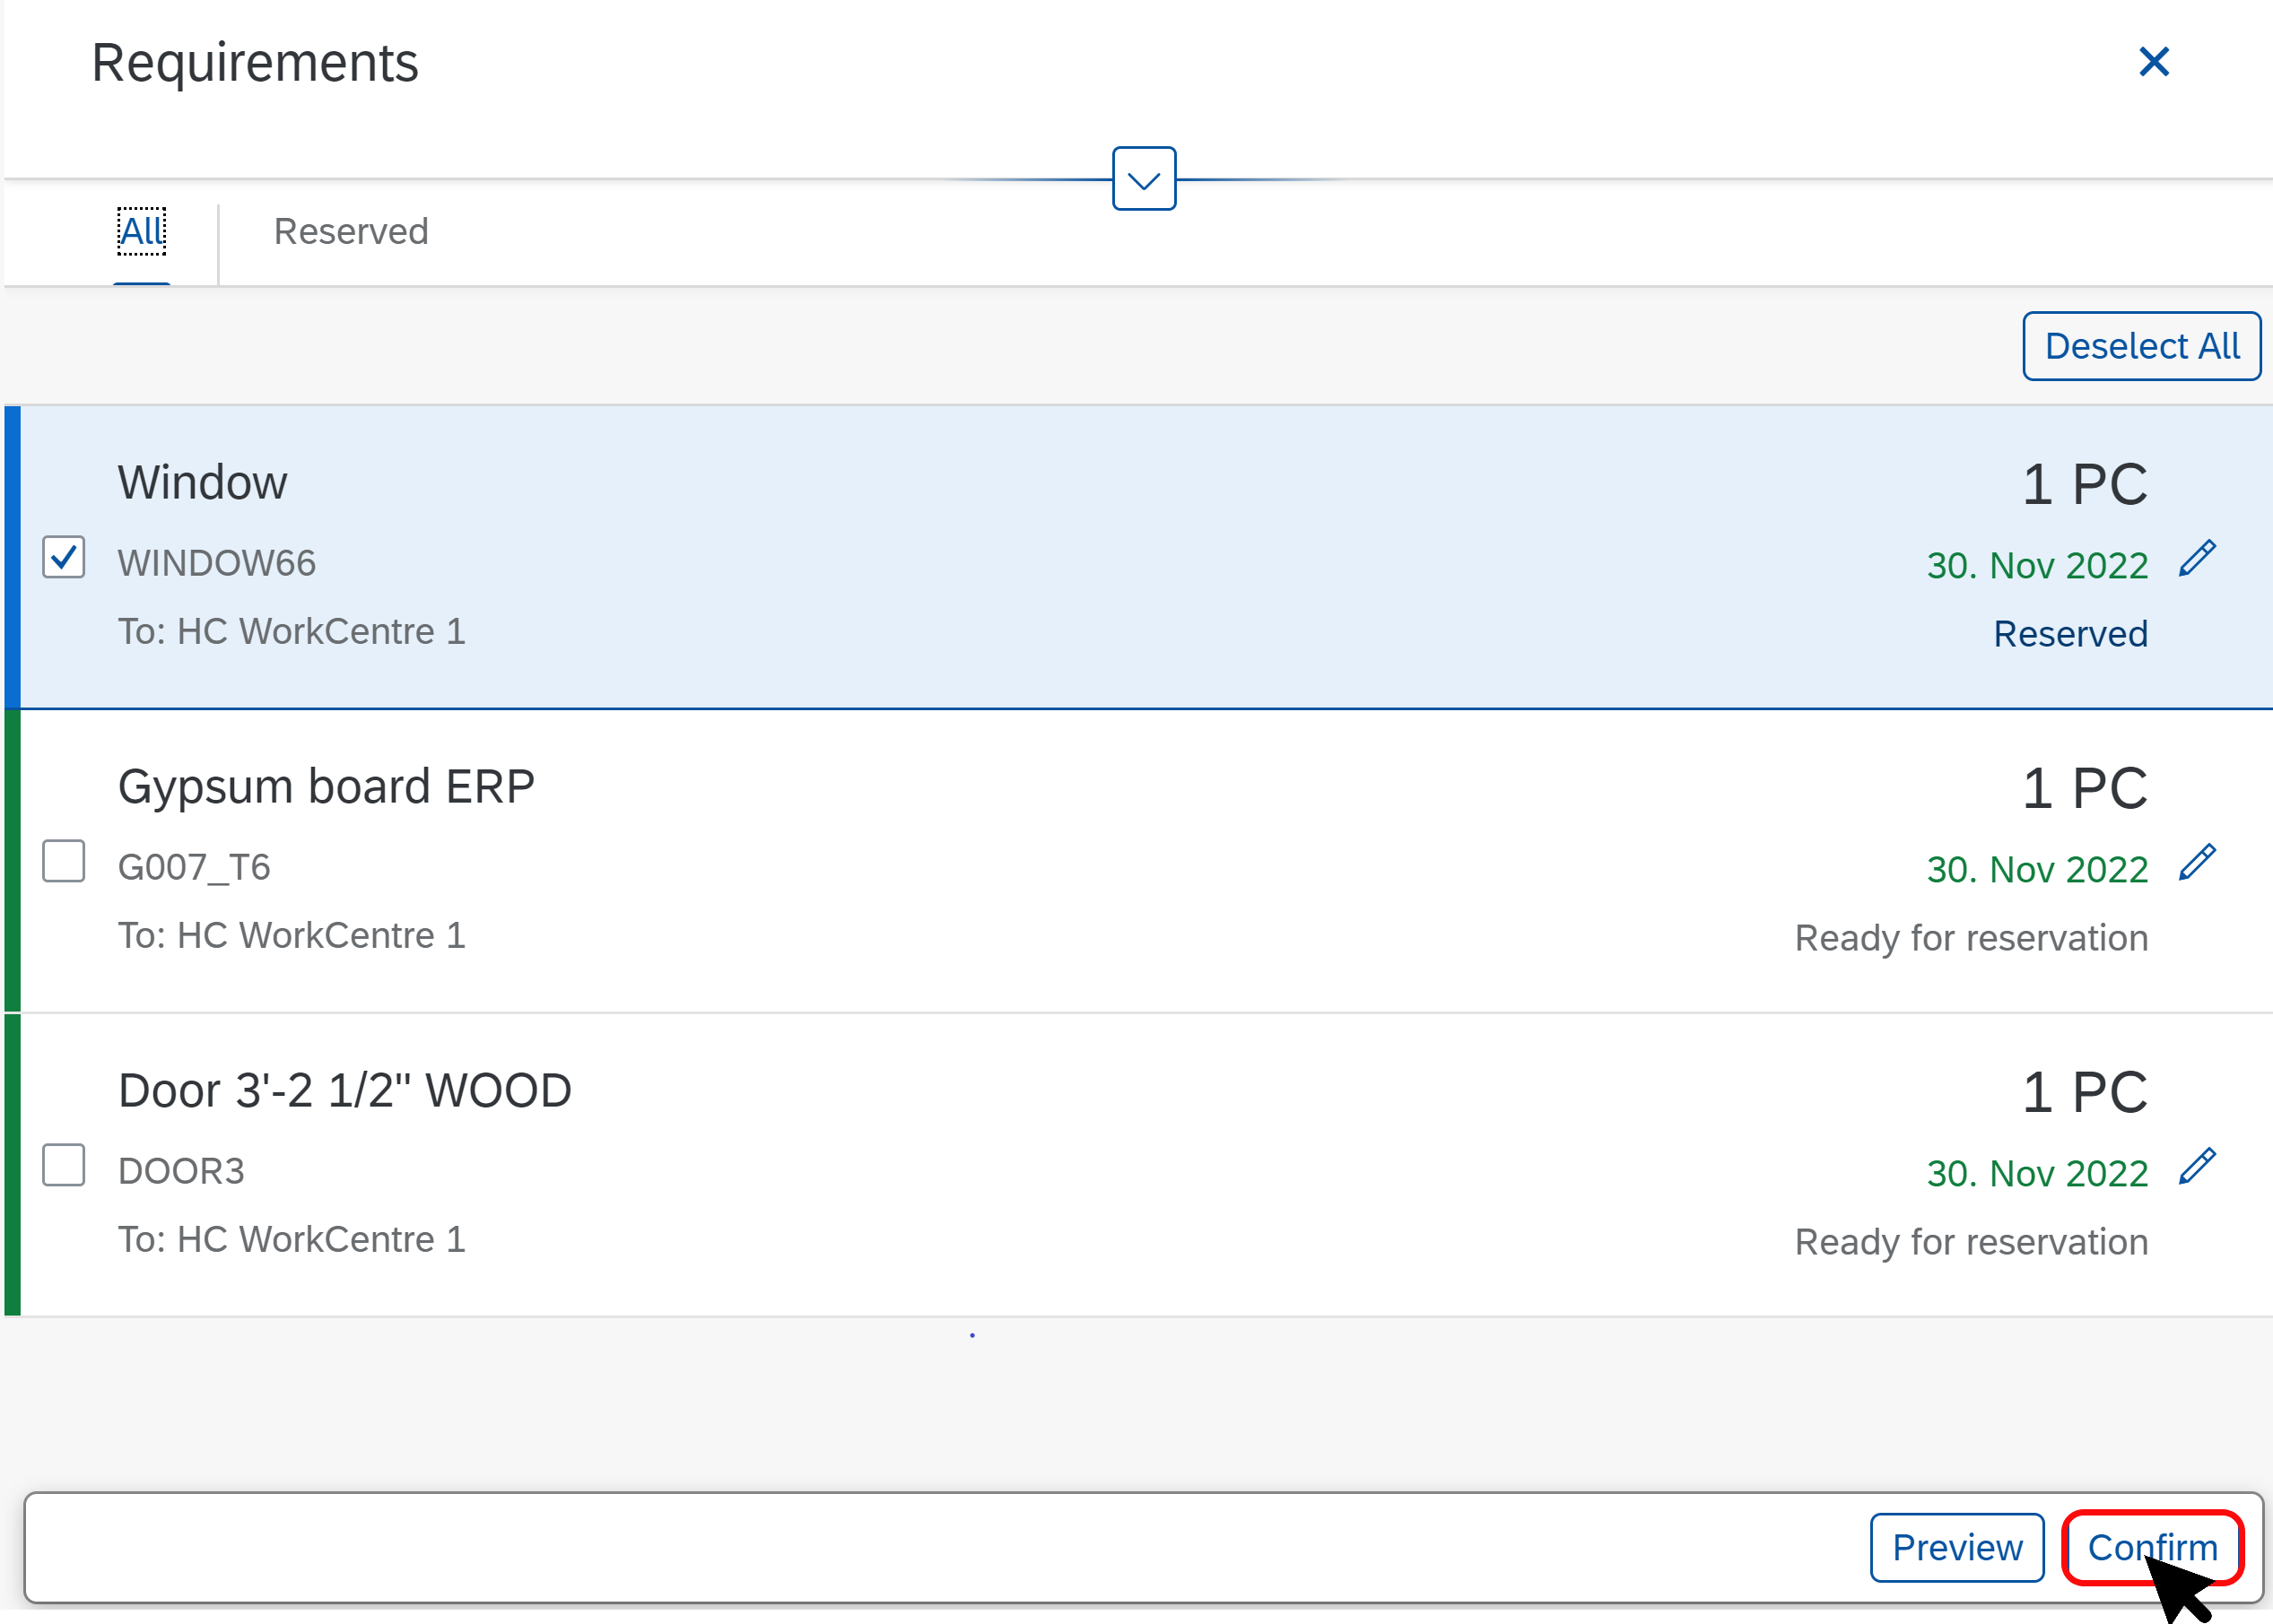Select the Window item title
The height and width of the screenshot is (1624, 2273).
coord(203,483)
